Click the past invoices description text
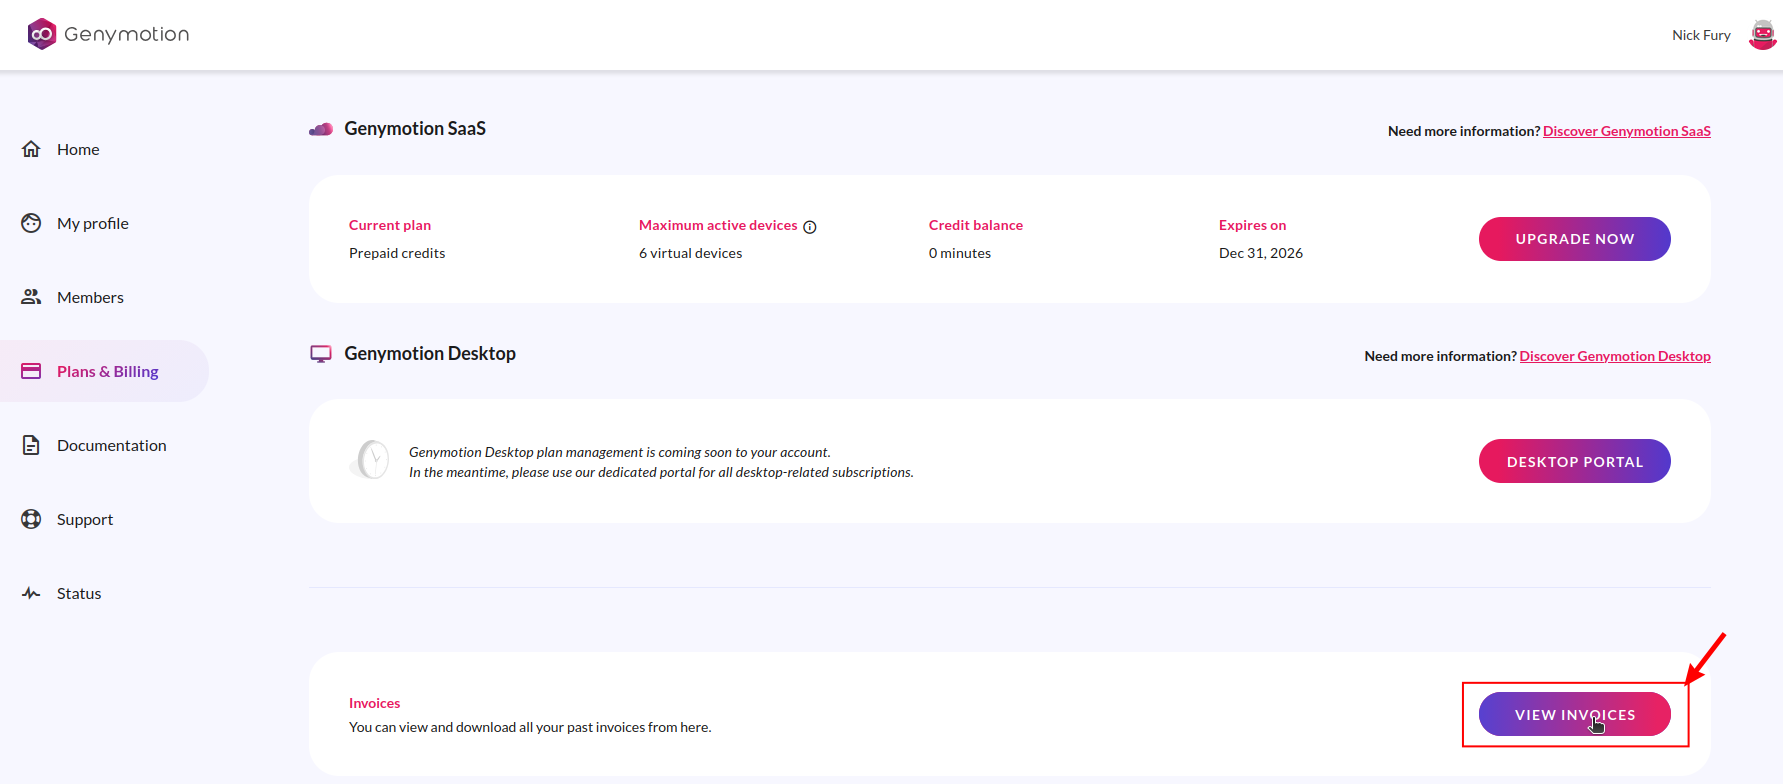This screenshot has height=784, width=1783. 530,727
